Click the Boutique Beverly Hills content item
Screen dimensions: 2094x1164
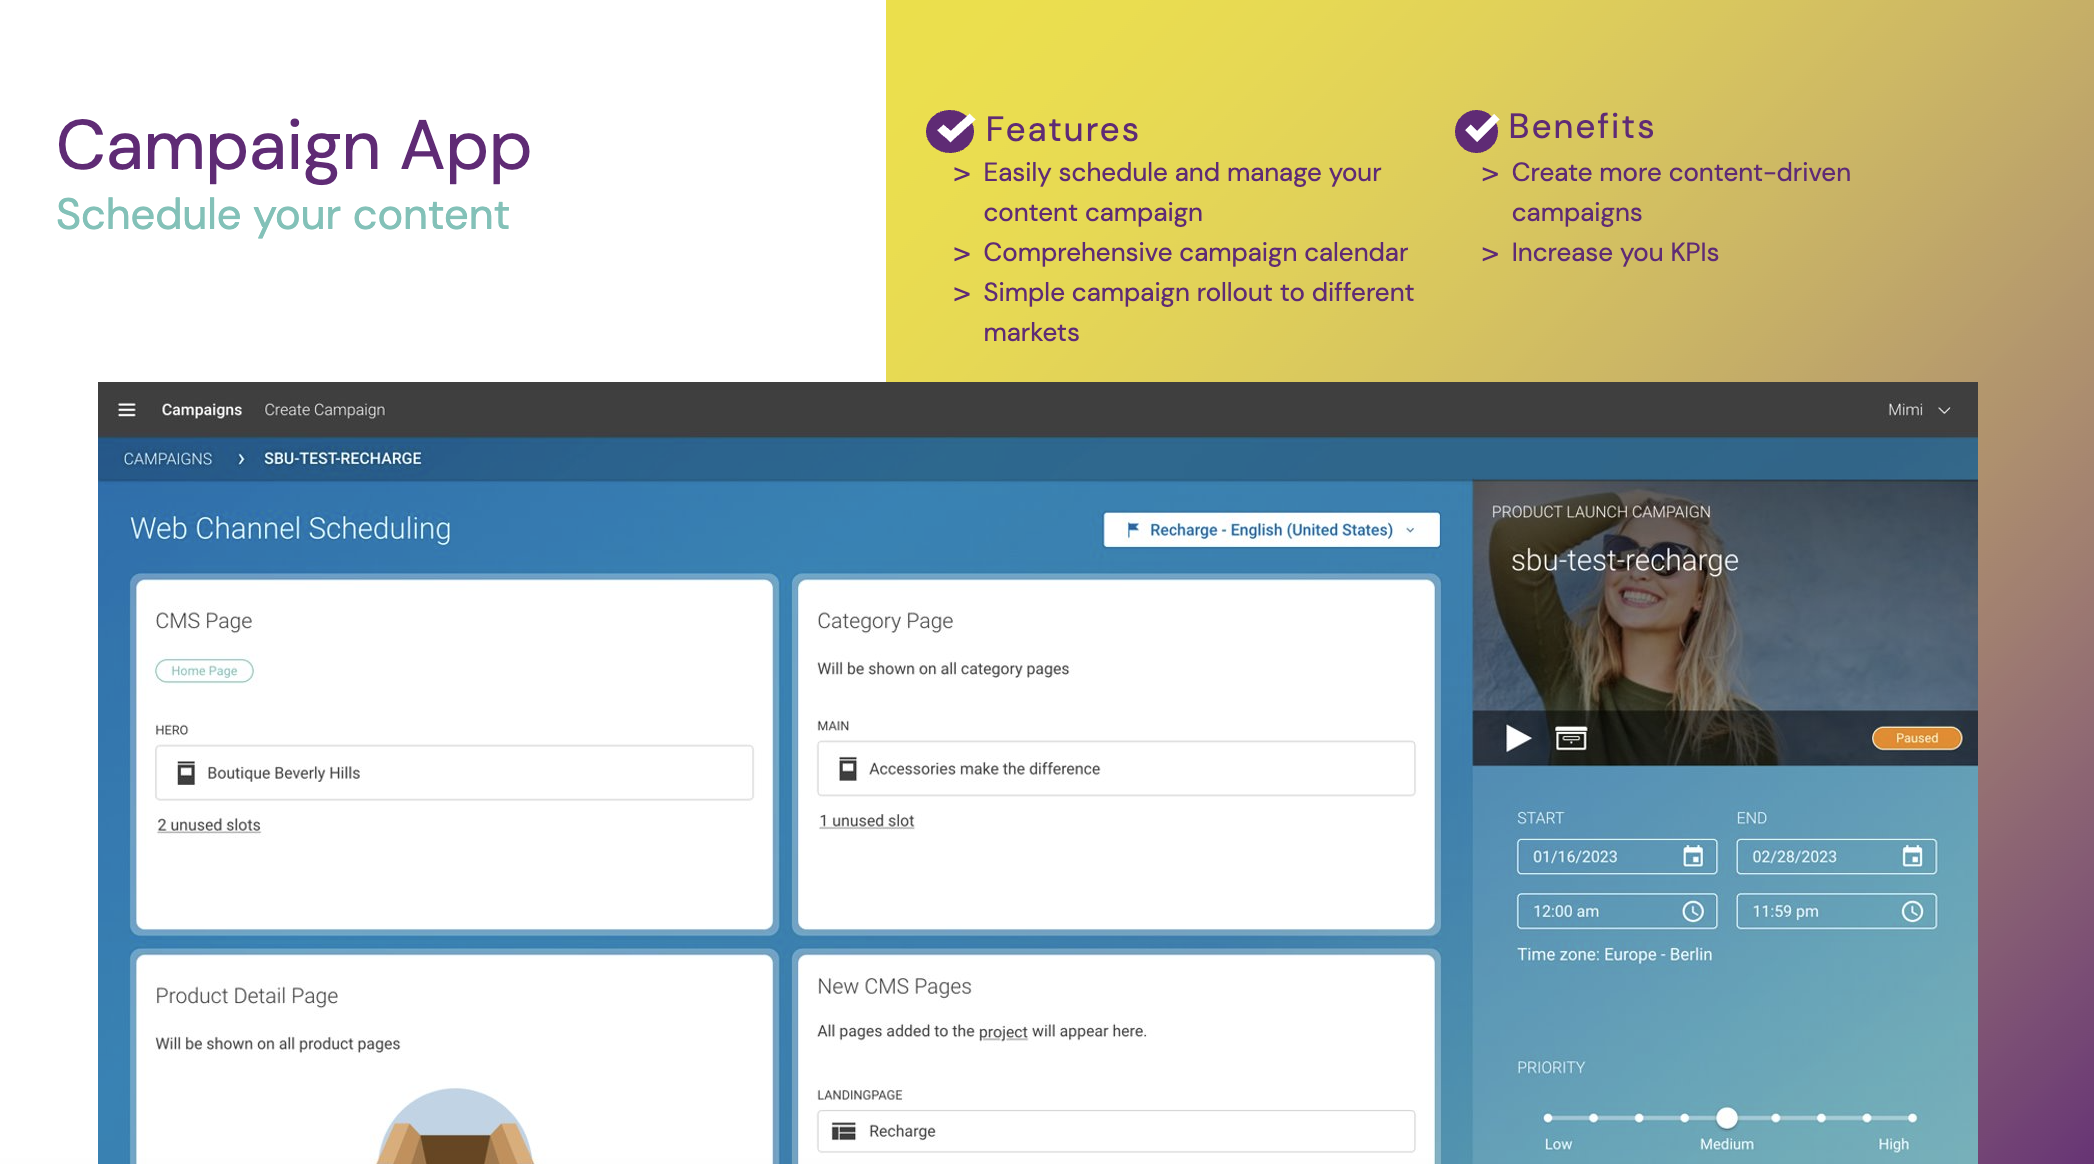[x=454, y=771]
